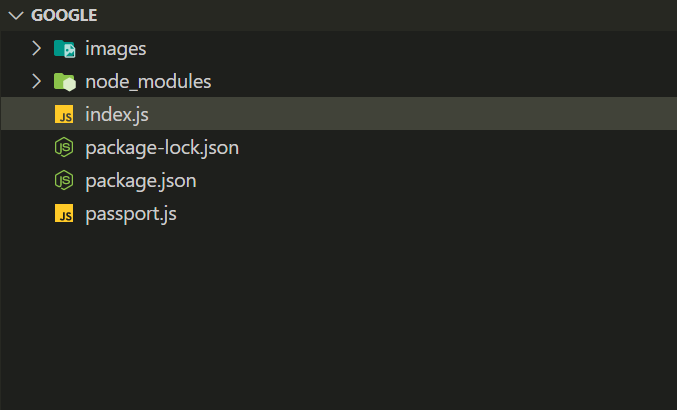This screenshot has width=677, height=410.
Task: Collapse the GOOGLE project folder chevron
Action: [x=14, y=16]
